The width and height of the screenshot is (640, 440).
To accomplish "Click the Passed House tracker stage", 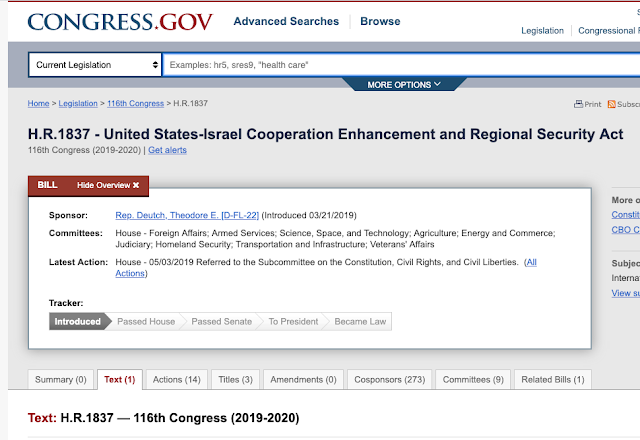I will pos(146,322).
